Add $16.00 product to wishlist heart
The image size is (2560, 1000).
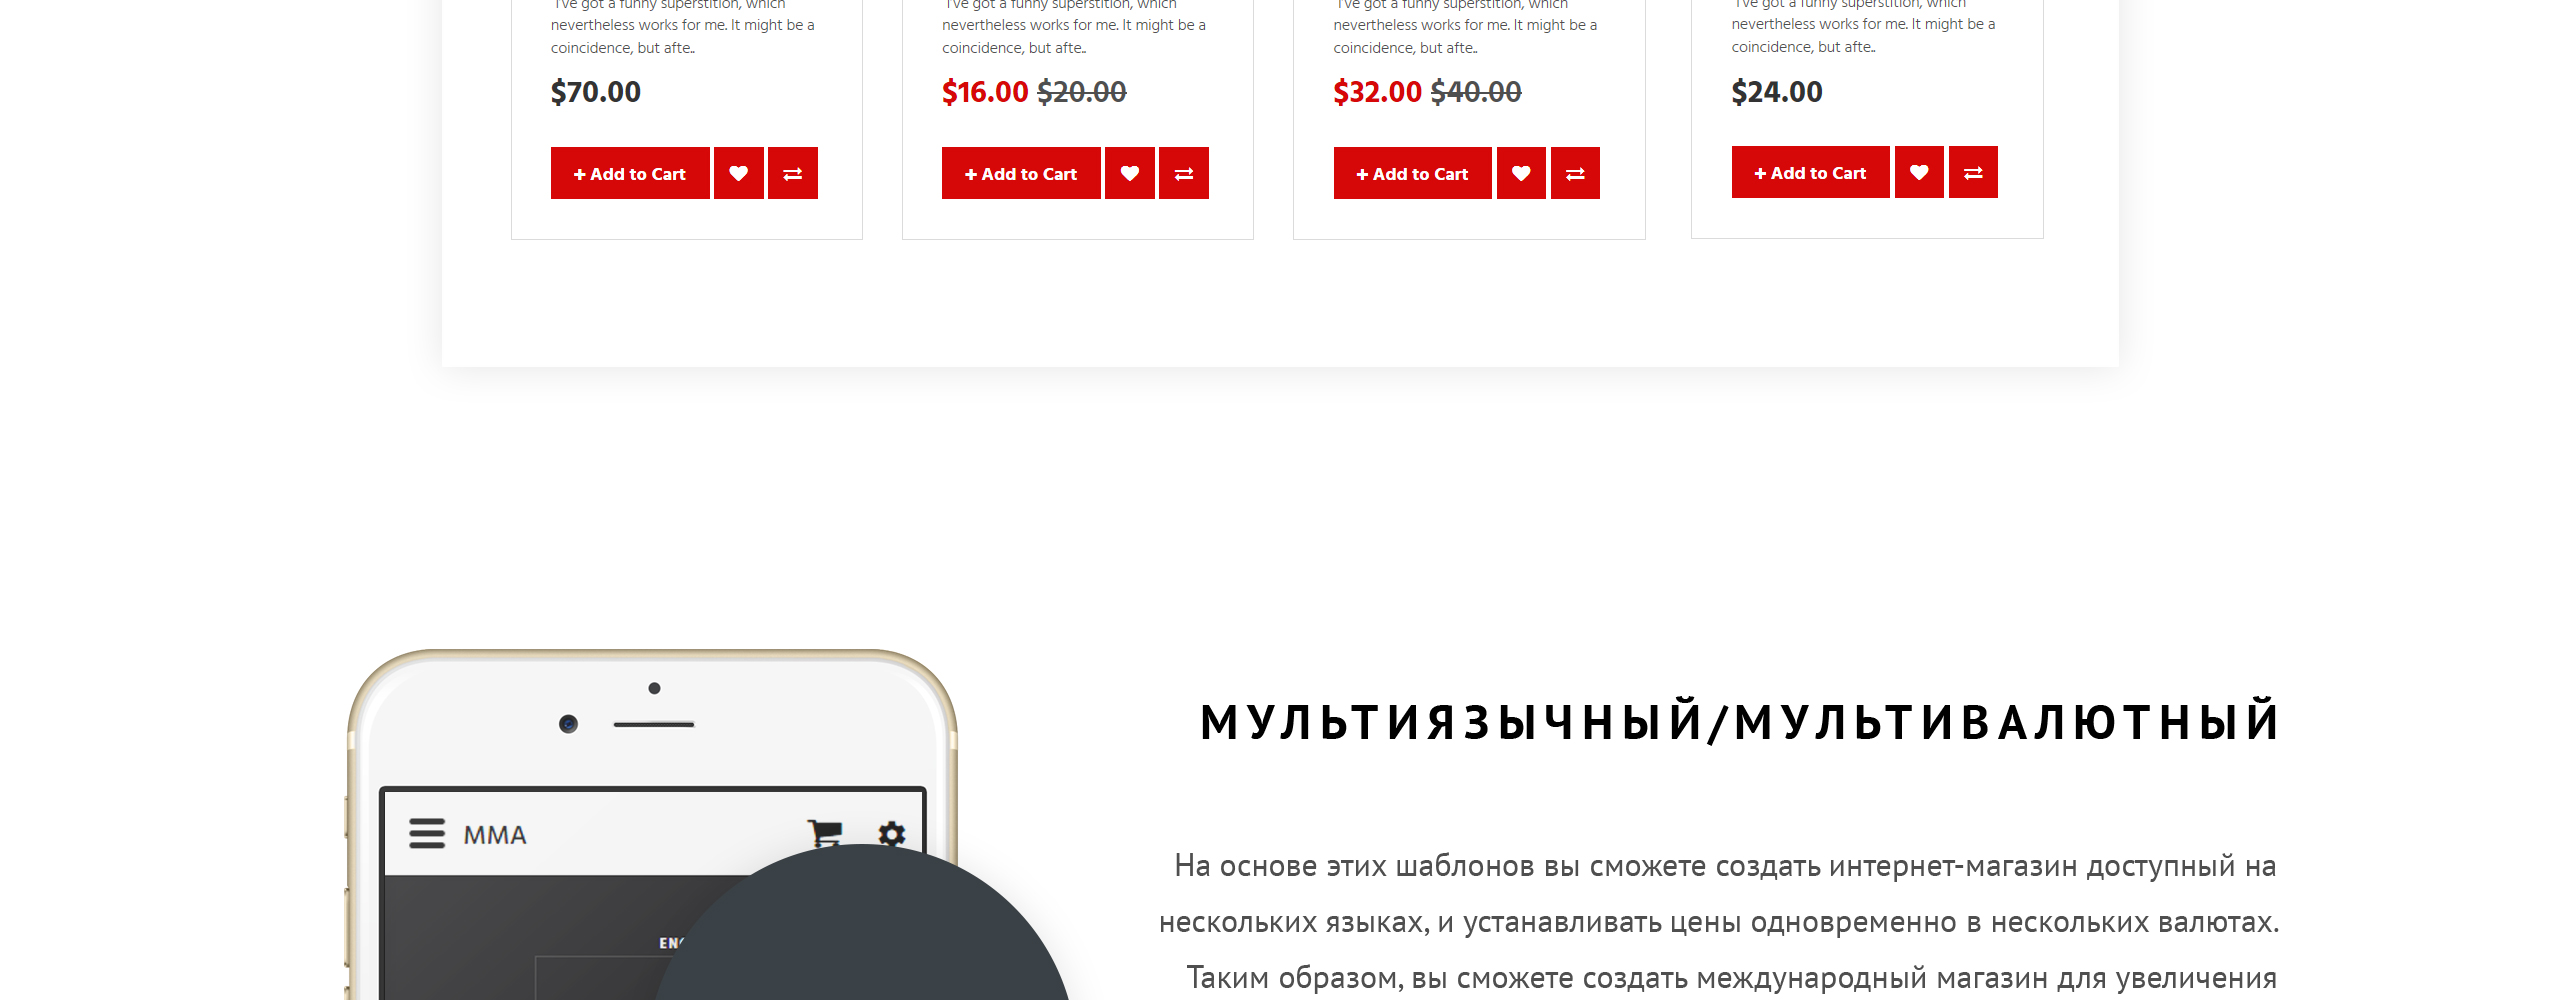1130,173
